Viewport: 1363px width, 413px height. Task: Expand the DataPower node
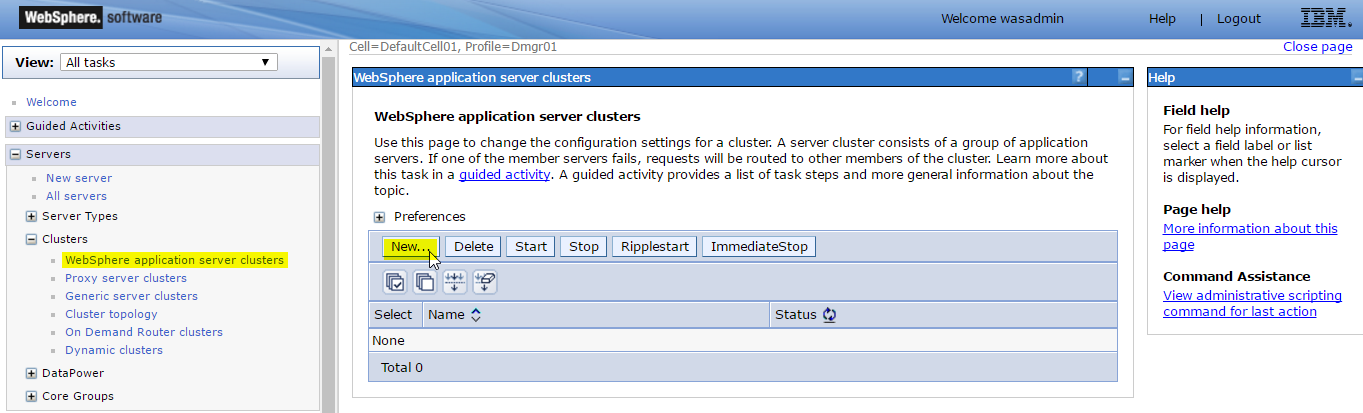pyautogui.click(x=32, y=373)
